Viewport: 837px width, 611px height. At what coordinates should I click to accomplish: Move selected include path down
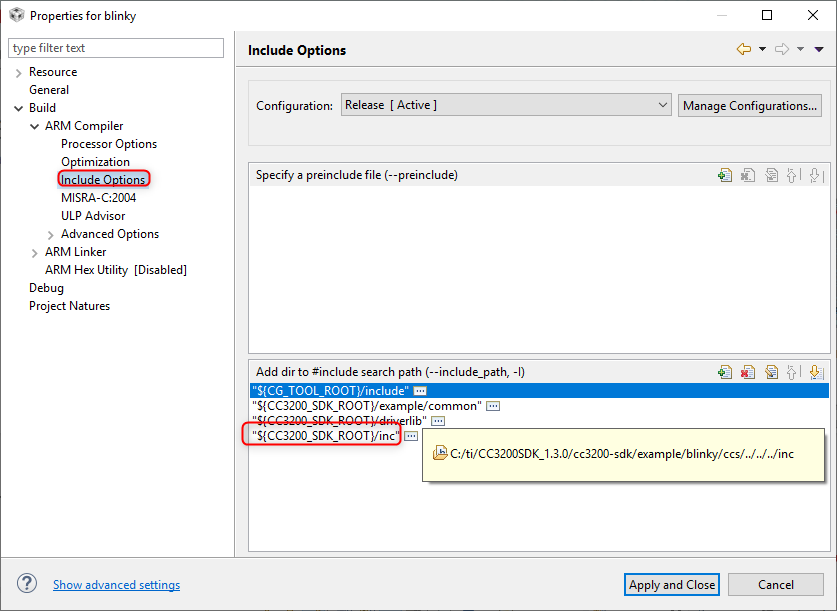(815, 372)
